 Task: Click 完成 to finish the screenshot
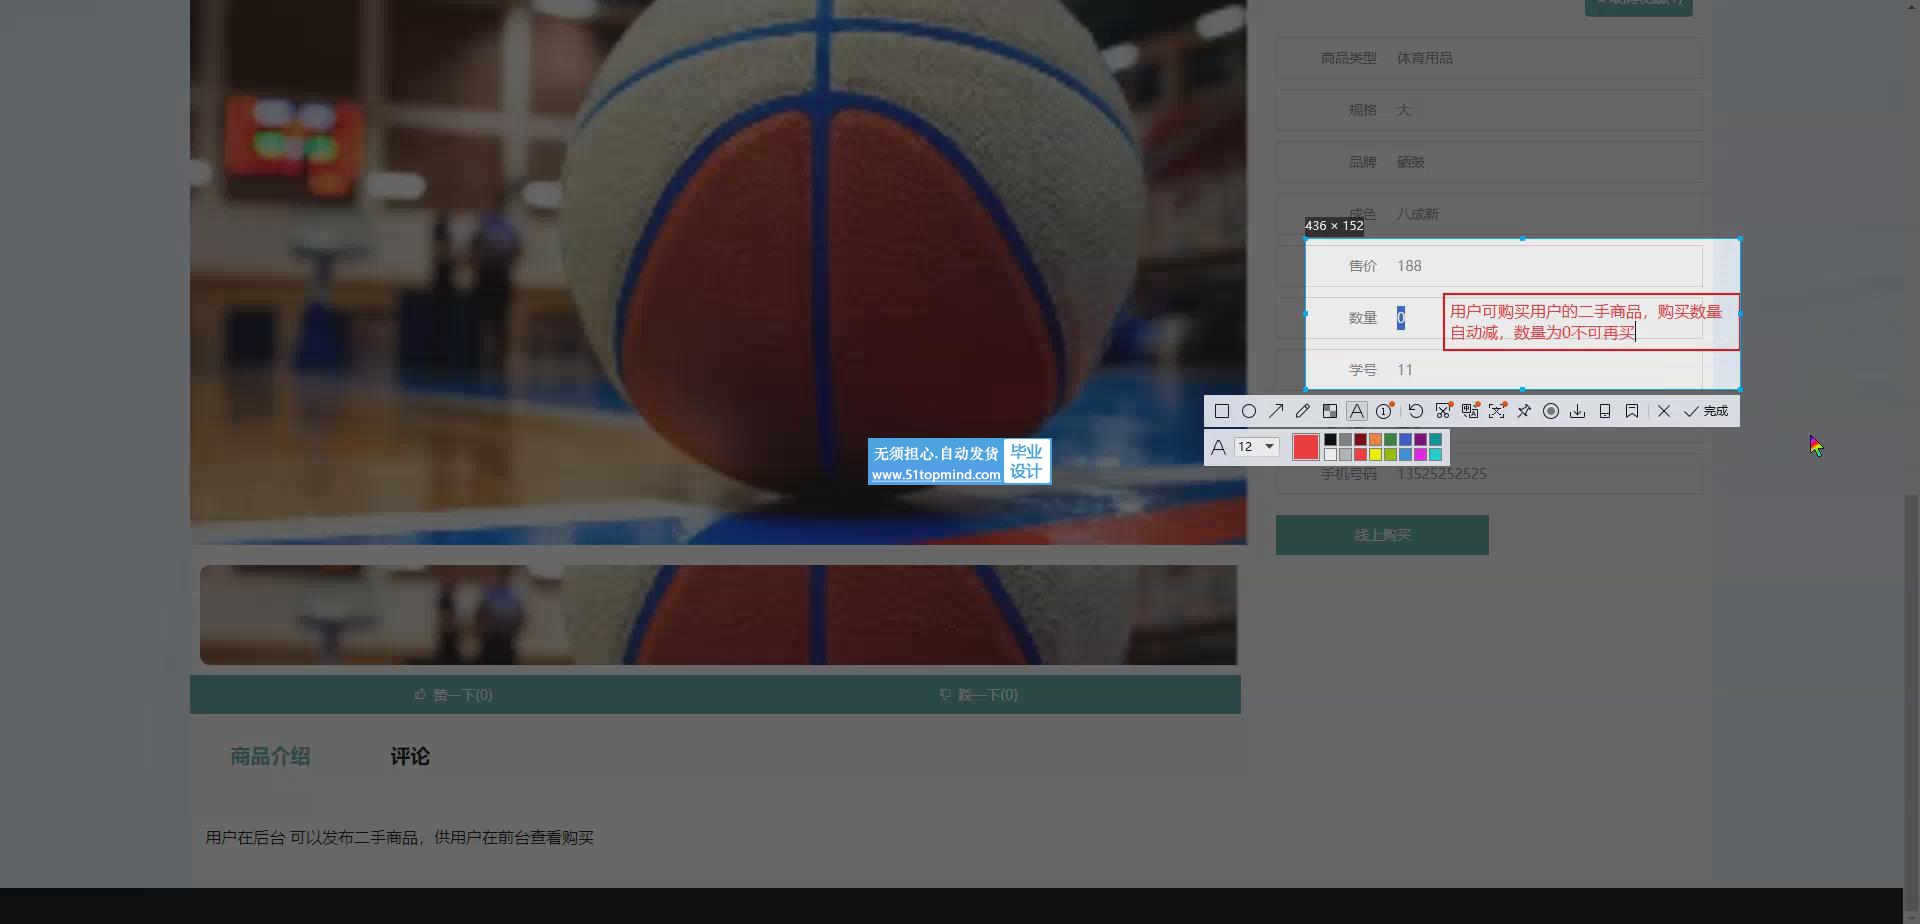[x=1706, y=411]
